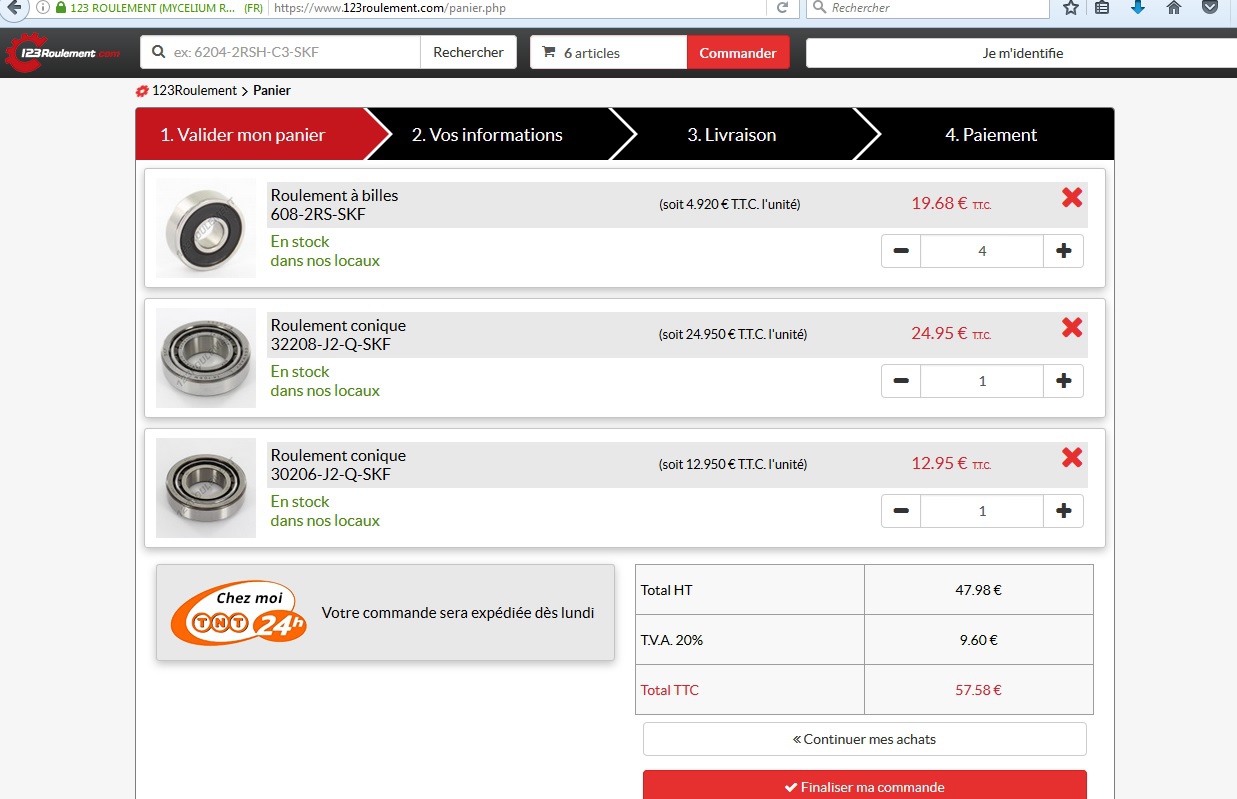Click quantity field of 608-2RS-SKF

coord(982,251)
